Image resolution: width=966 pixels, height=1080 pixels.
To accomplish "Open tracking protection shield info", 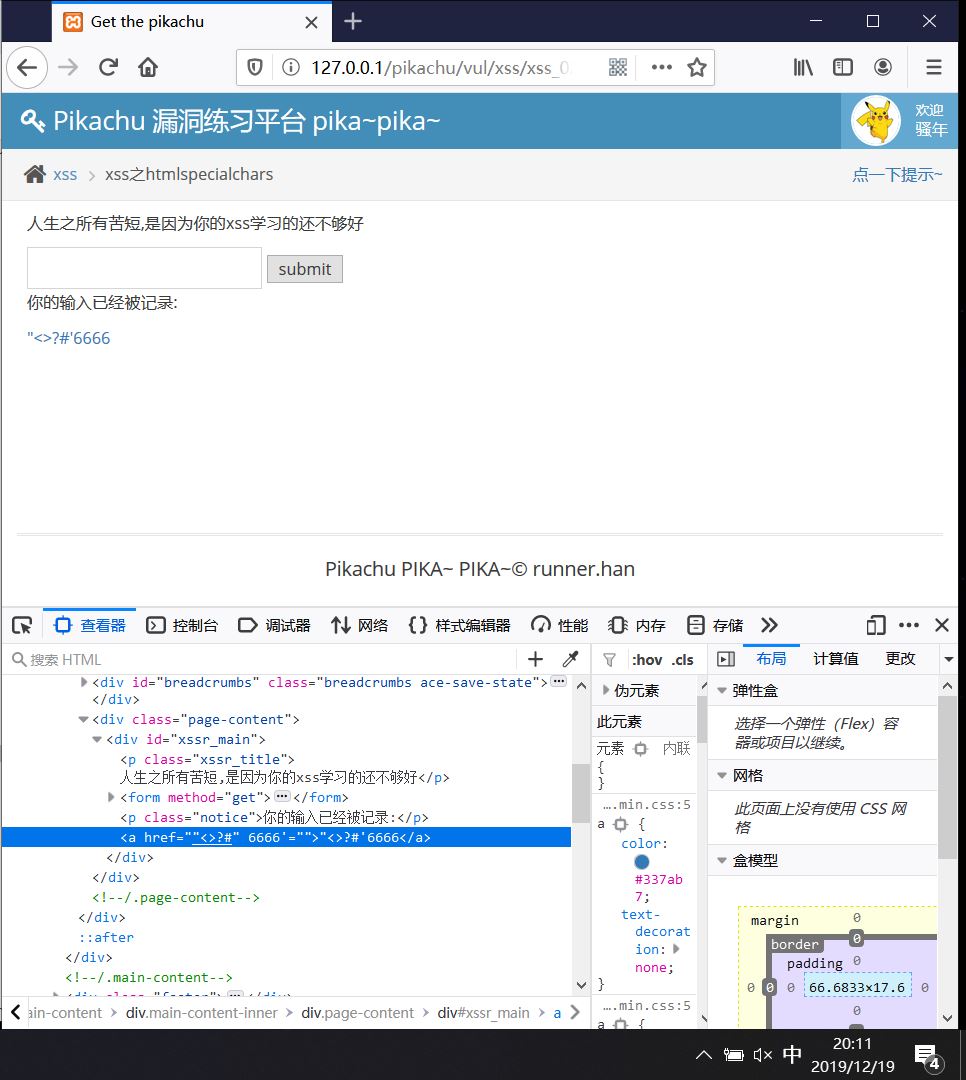I will [x=255, y=68].
